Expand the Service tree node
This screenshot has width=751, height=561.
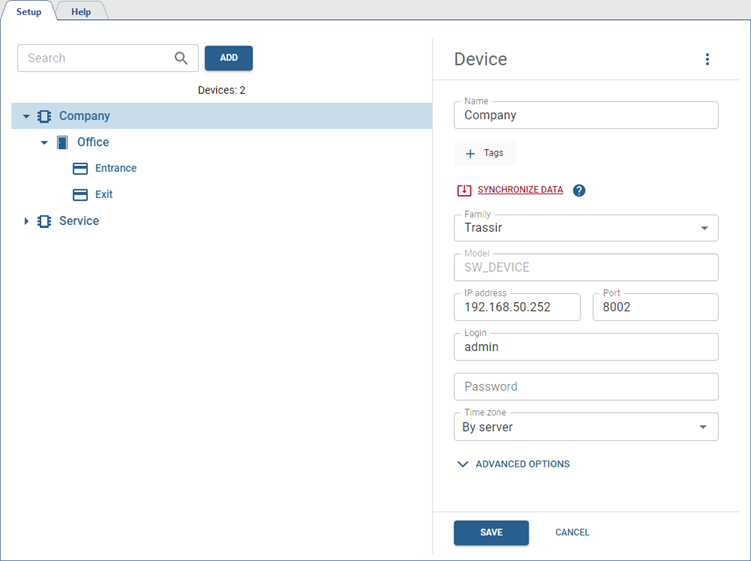[26, 221]
